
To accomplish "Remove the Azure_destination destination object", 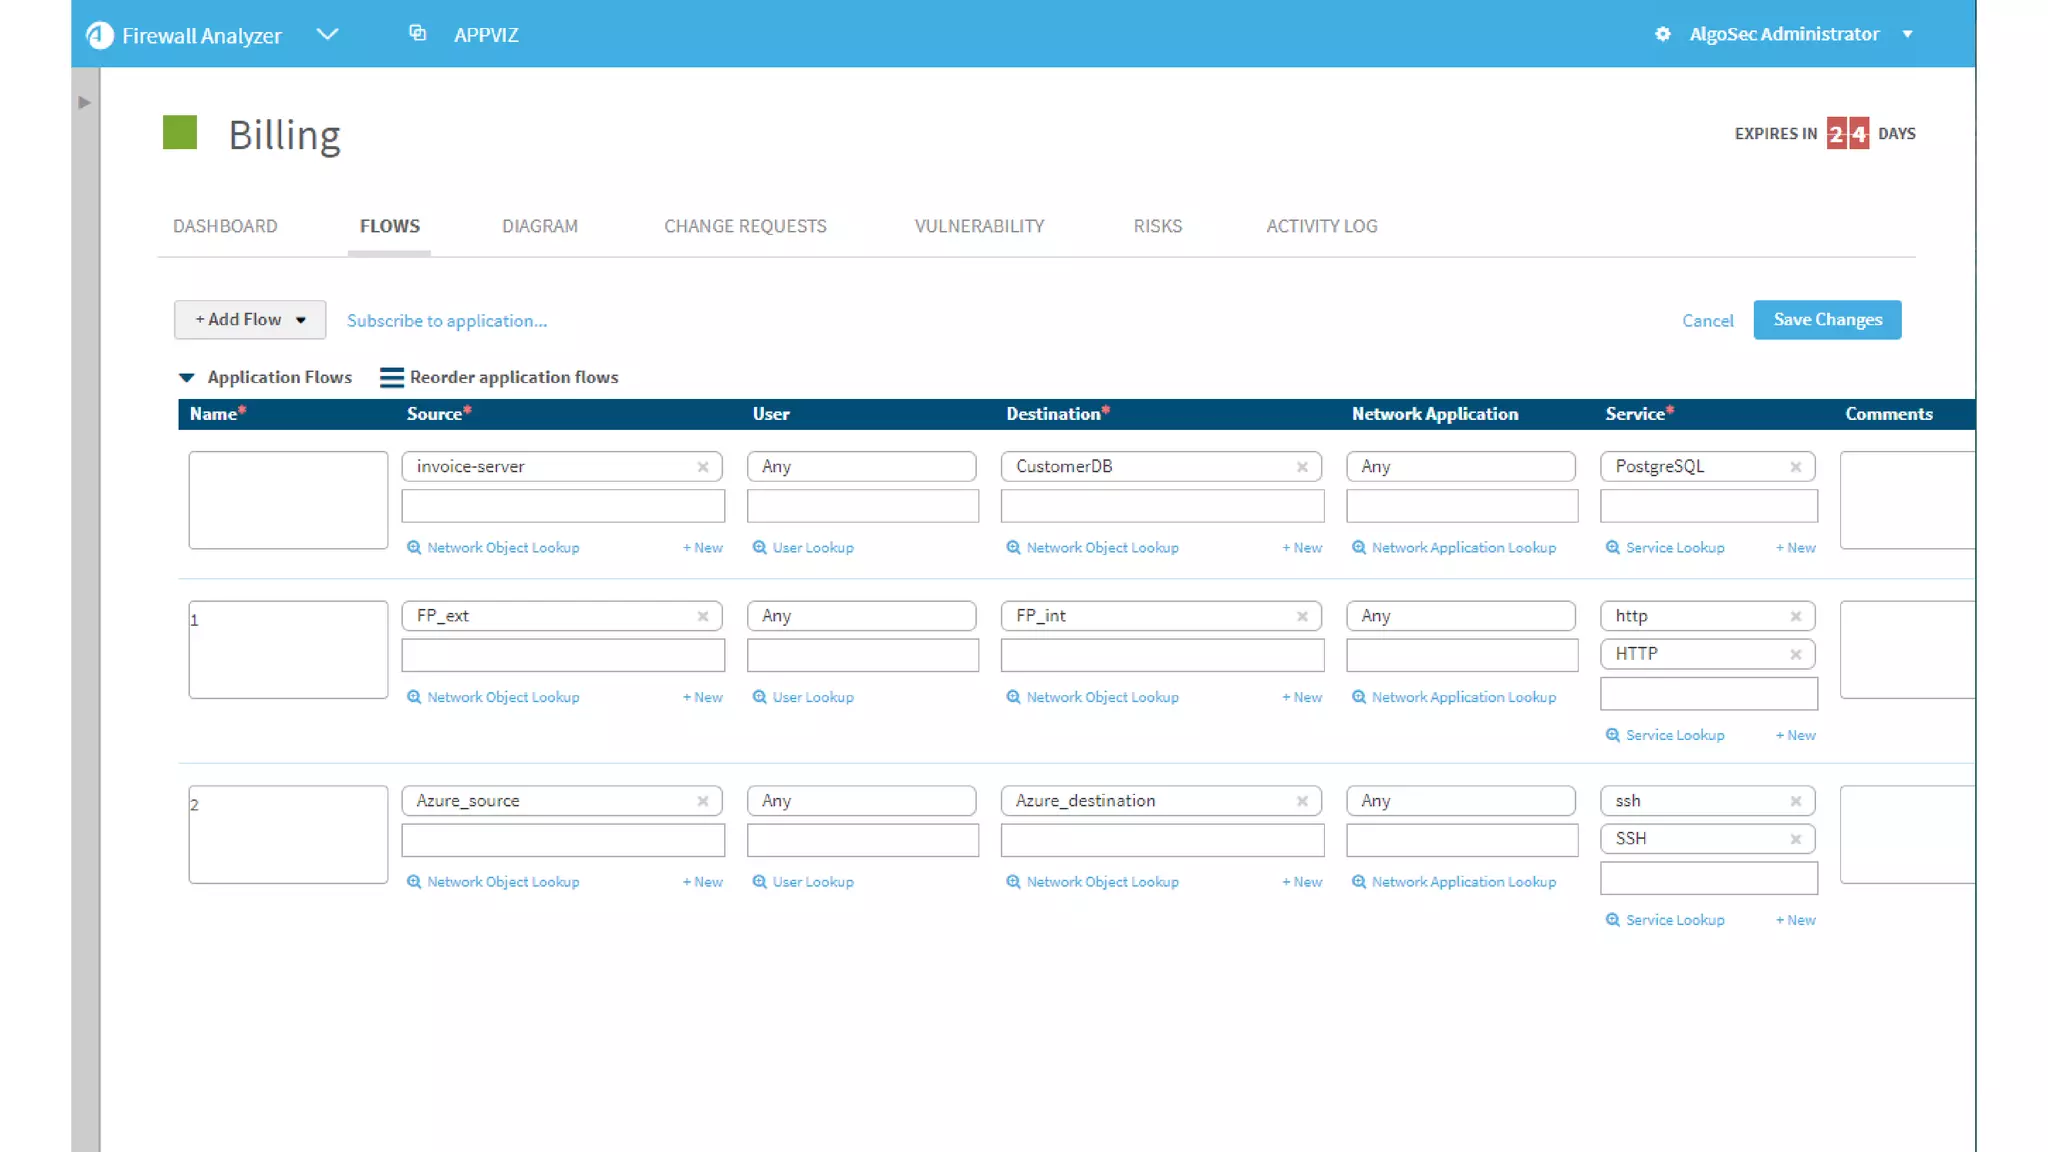I will (x=1302, y=801).
